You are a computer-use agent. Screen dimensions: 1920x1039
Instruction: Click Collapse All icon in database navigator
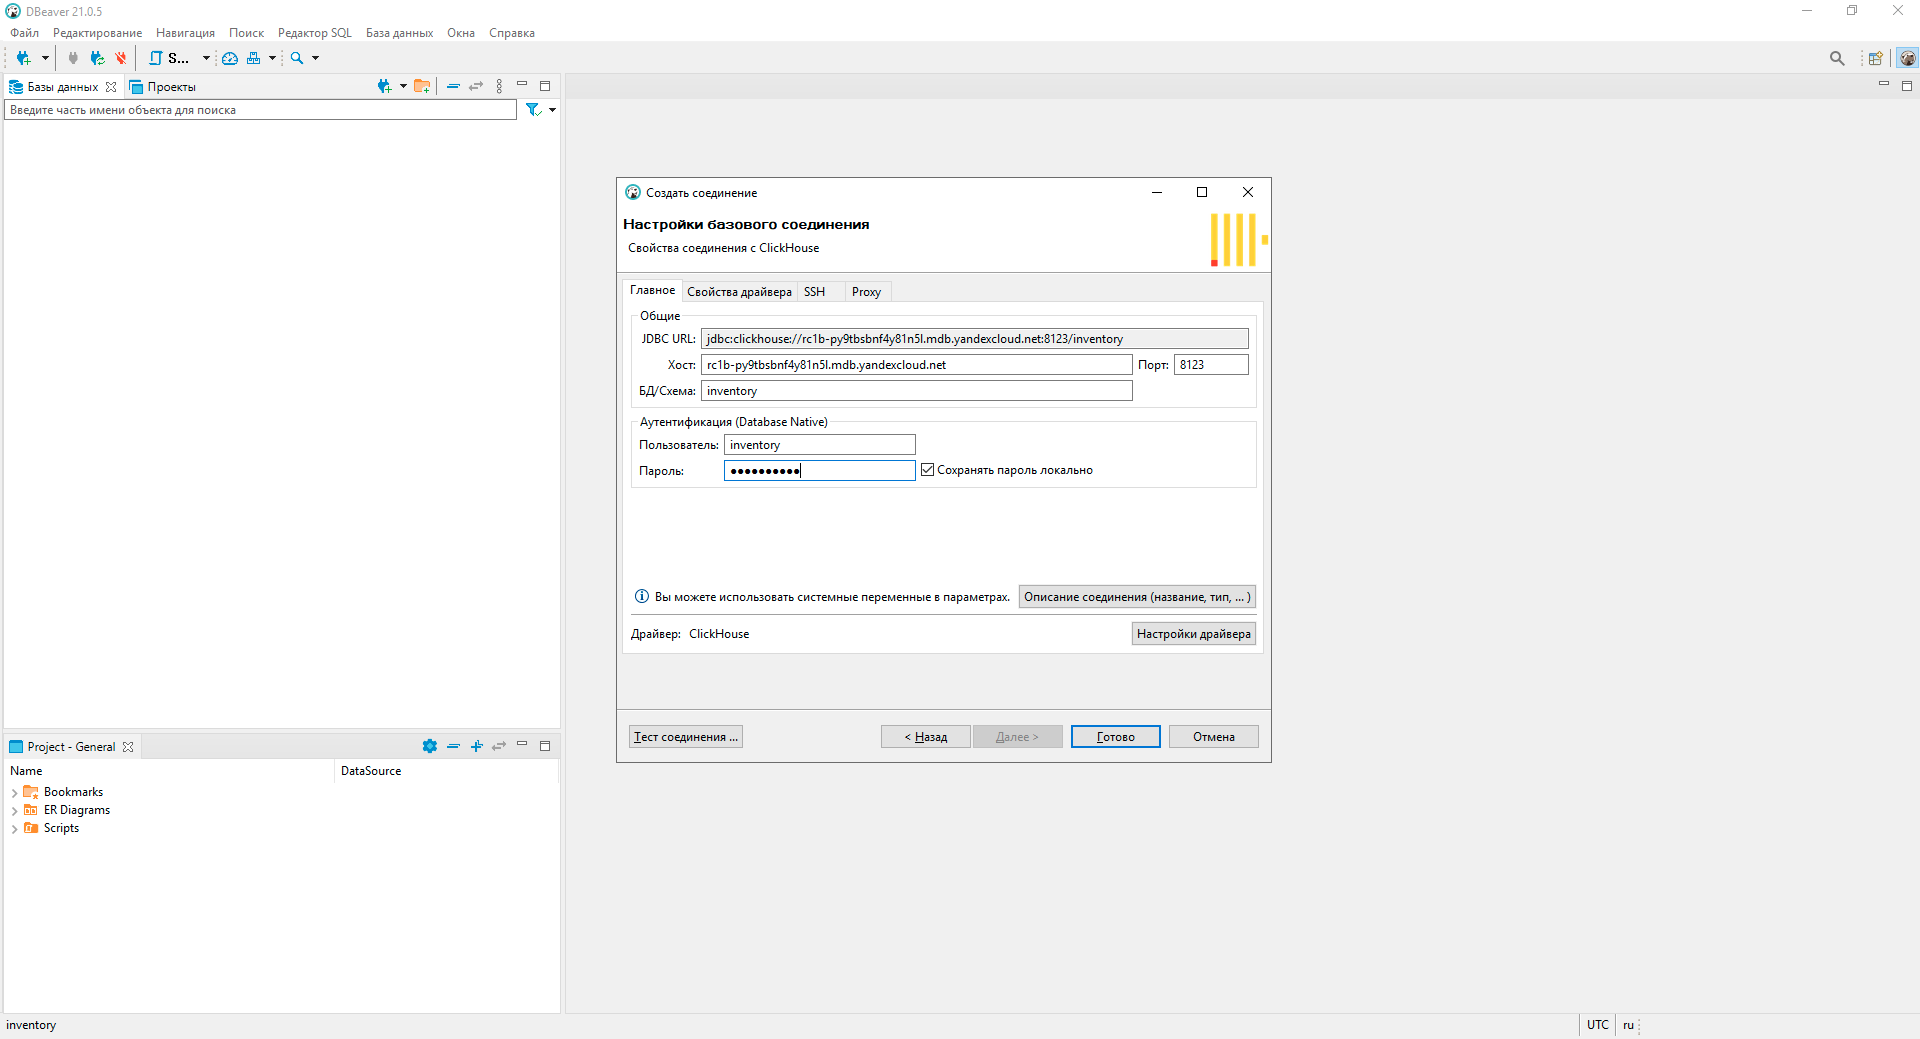point(453,86)
